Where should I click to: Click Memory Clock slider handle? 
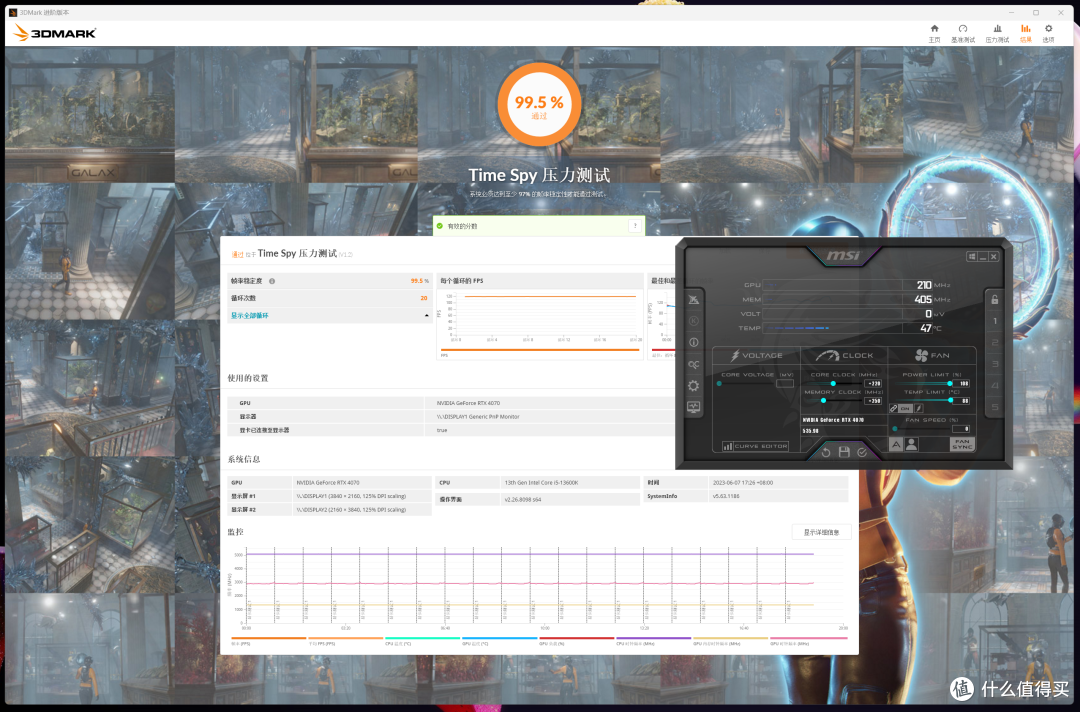(823, 400)
